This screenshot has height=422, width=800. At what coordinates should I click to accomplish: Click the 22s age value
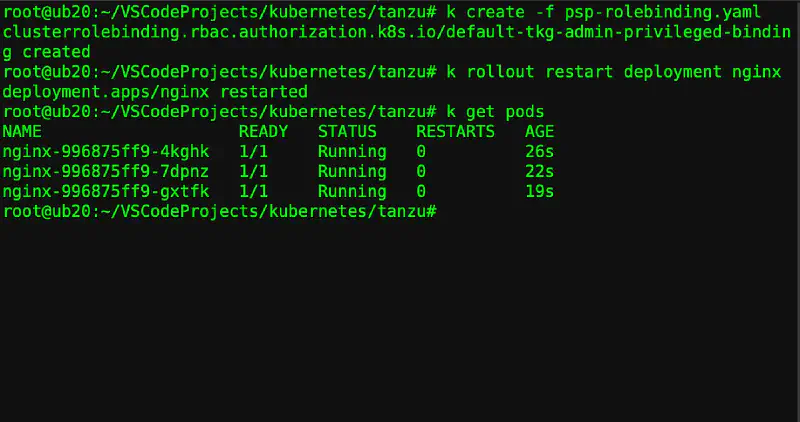(539, 171)
